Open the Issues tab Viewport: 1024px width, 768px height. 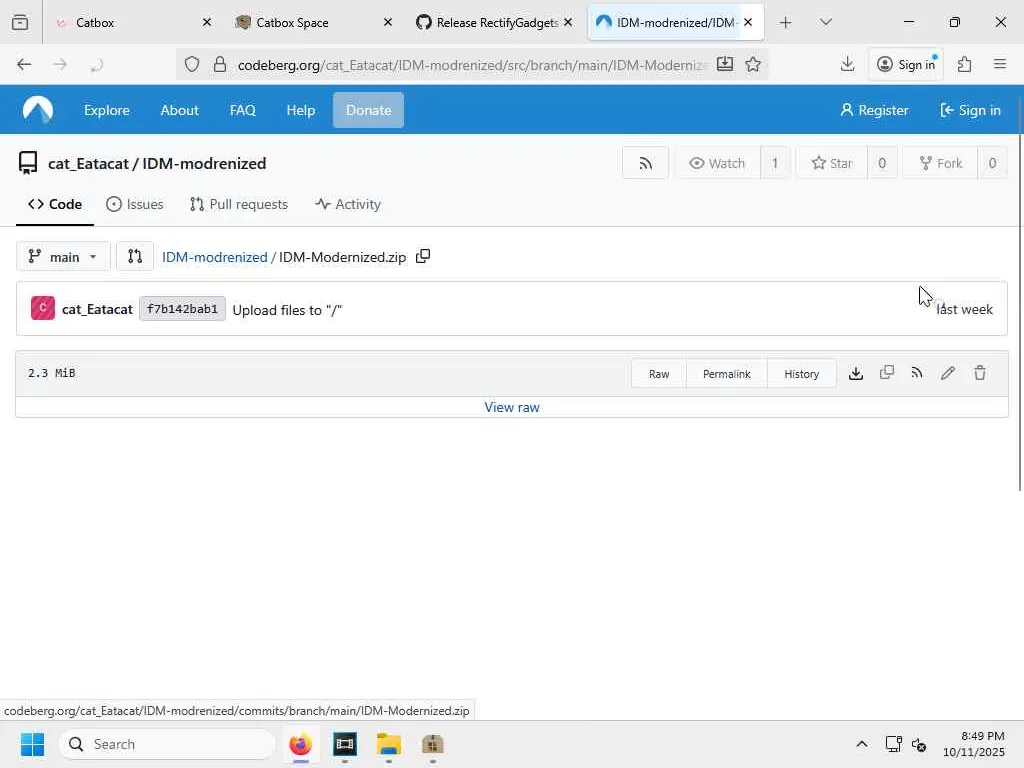pos(135,204)
